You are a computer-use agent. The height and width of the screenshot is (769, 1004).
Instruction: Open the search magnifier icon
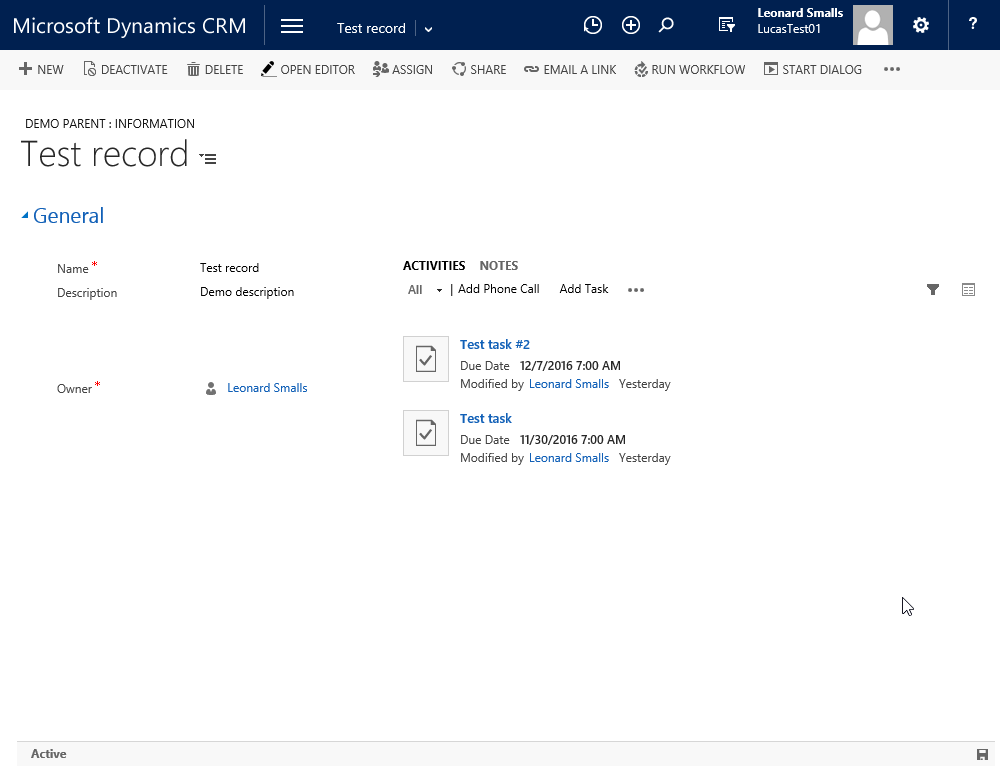point(666,25)
